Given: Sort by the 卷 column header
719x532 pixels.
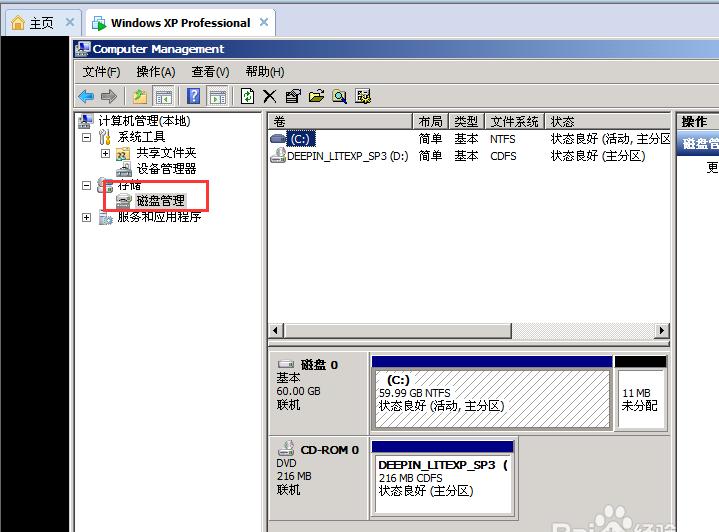Looking at the screenshot, I should pos(340,122).
